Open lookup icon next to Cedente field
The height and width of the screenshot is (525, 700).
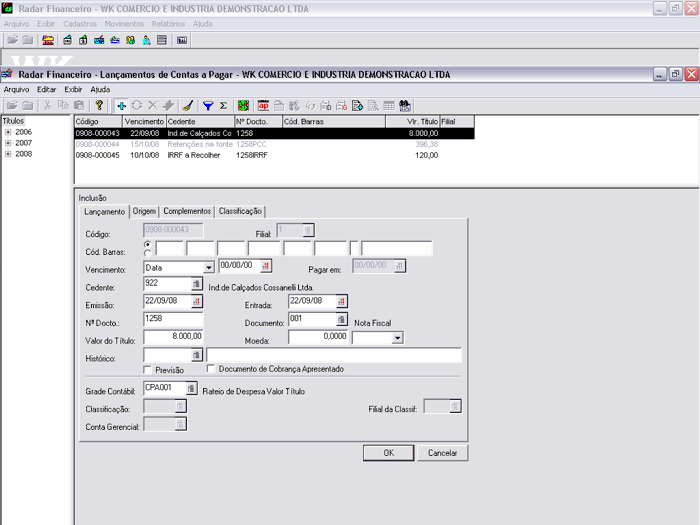click(197, 285)
